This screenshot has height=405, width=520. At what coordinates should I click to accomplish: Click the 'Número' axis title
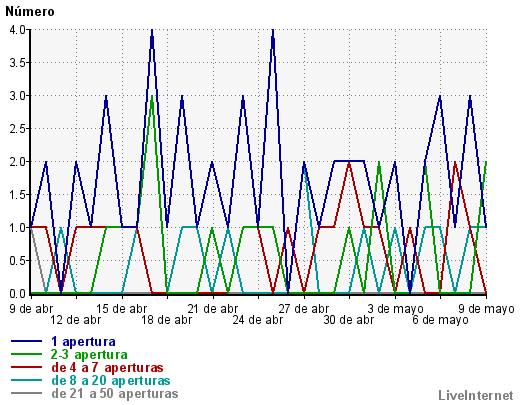coord(30,12)
